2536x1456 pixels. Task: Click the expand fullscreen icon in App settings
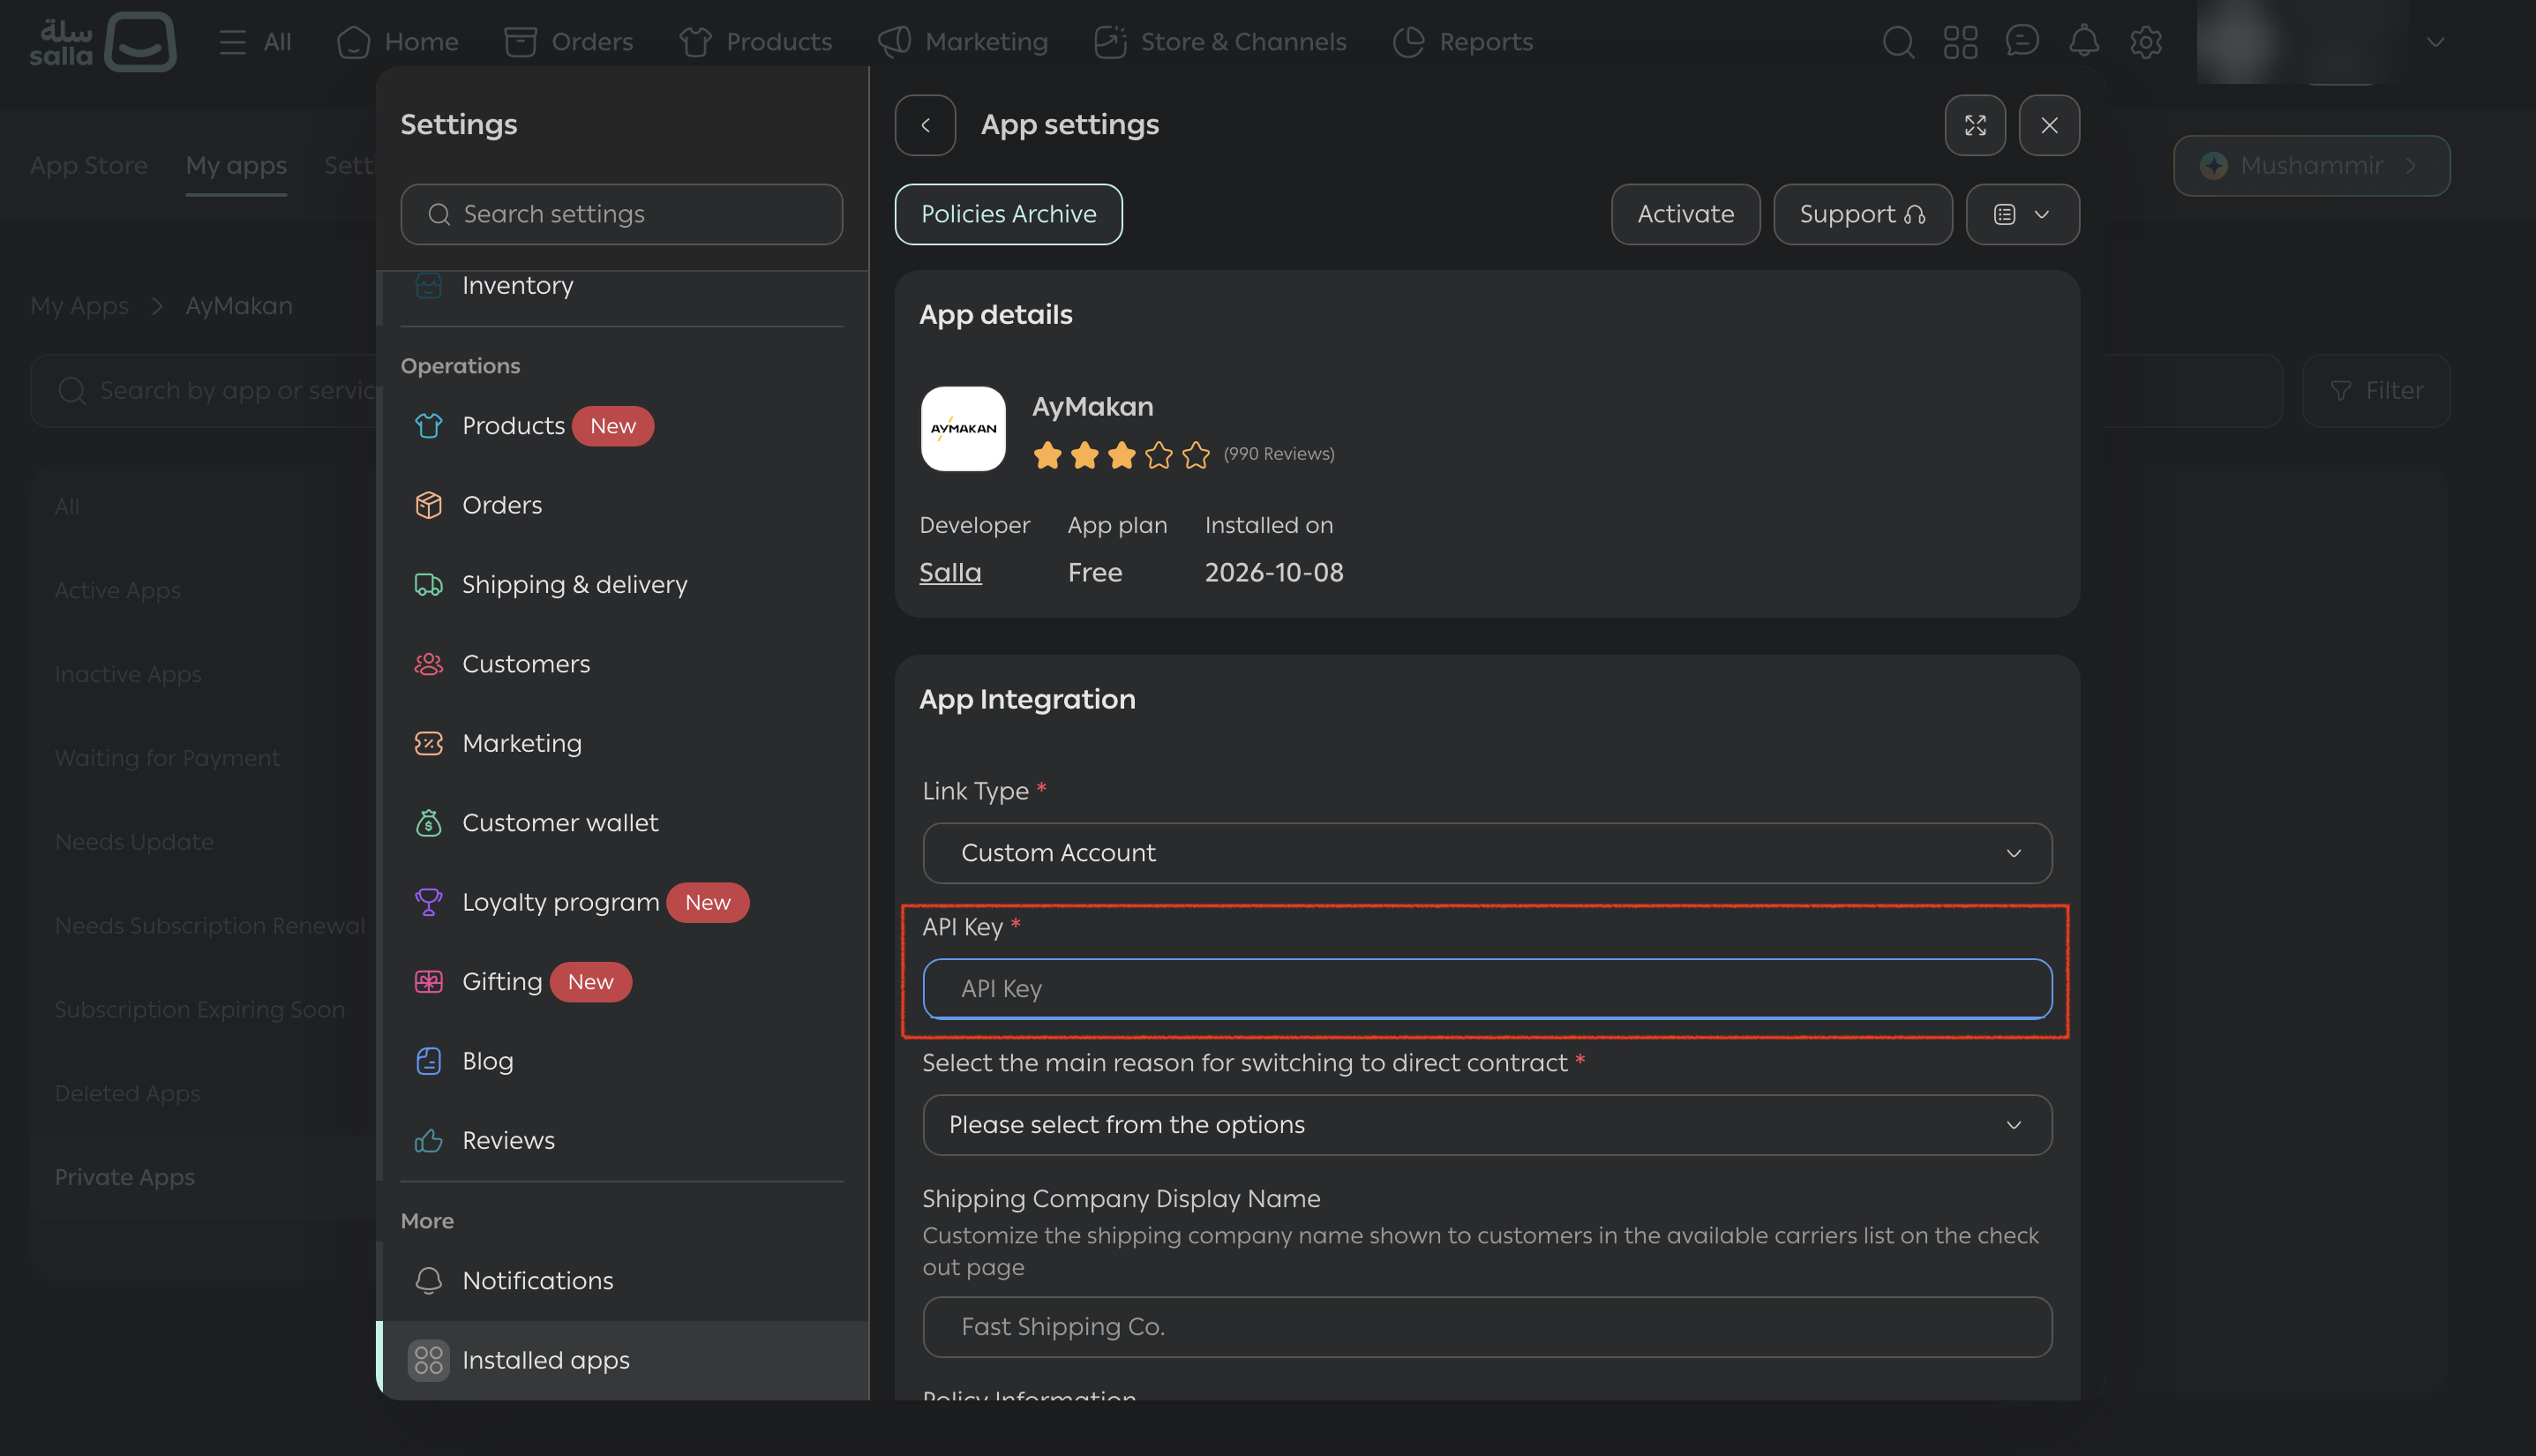click(x=1975, y=125)
